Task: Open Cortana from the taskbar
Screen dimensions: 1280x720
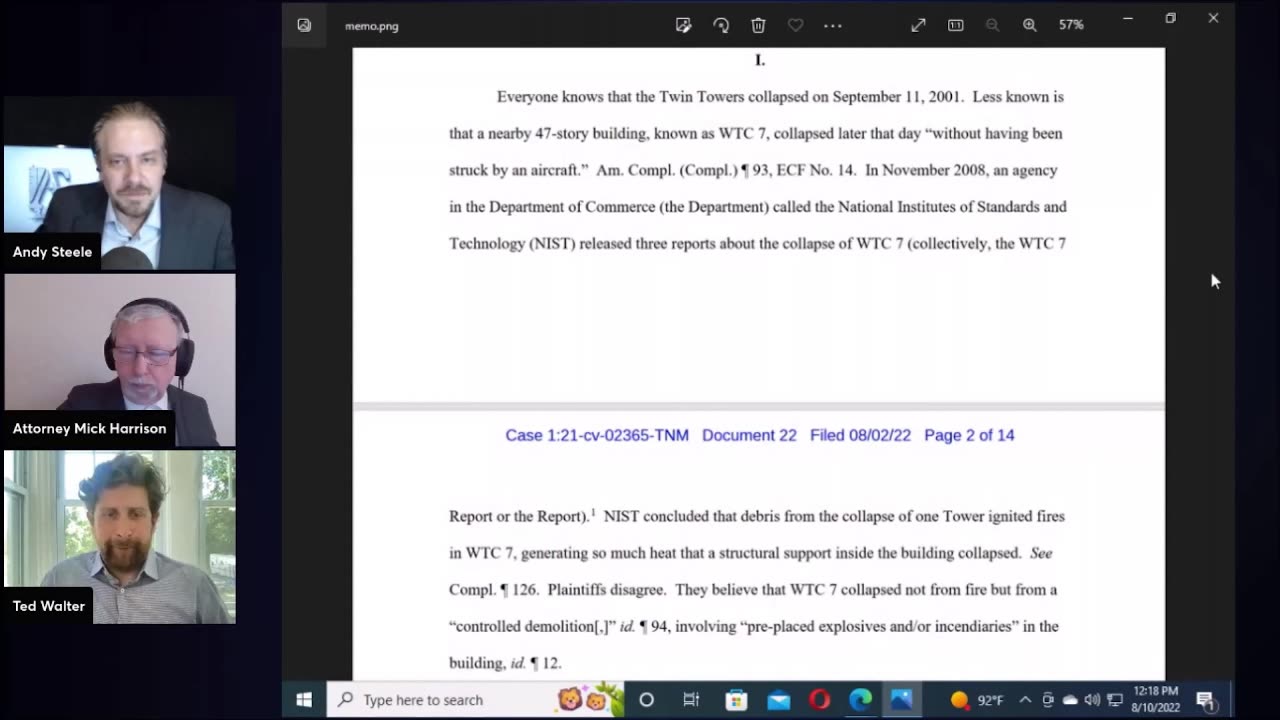Action: click(x=646, y=700)
